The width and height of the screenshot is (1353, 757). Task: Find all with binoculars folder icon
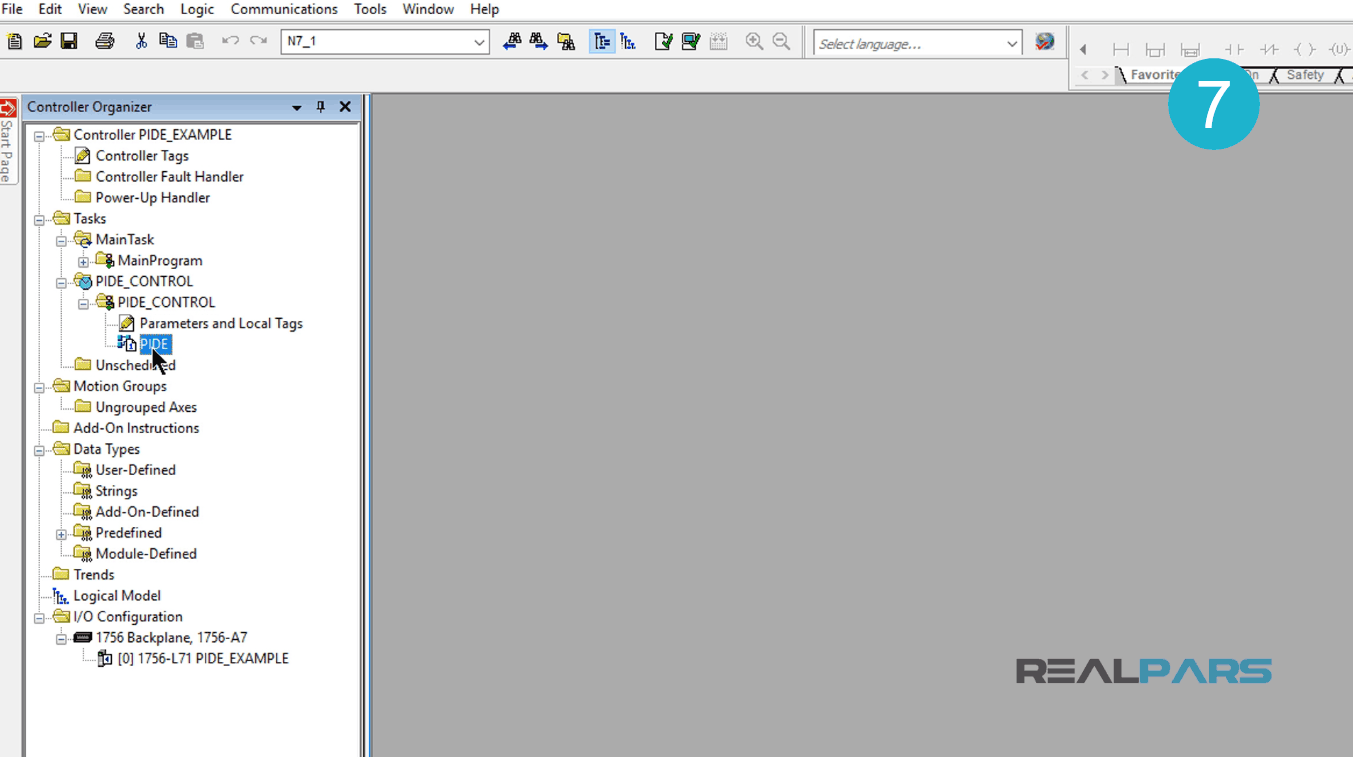tap(566, 42)
